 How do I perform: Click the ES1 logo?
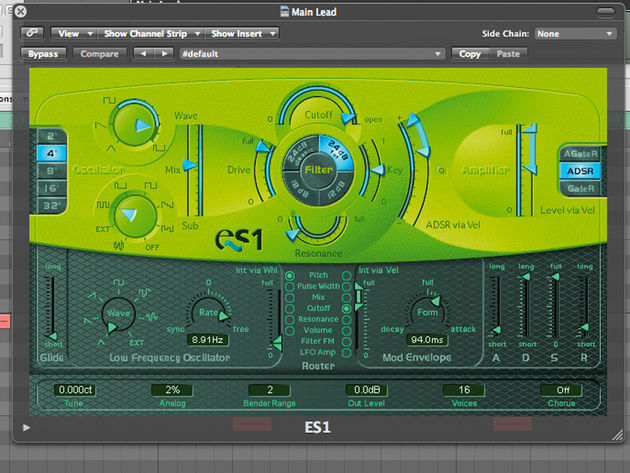239,240
